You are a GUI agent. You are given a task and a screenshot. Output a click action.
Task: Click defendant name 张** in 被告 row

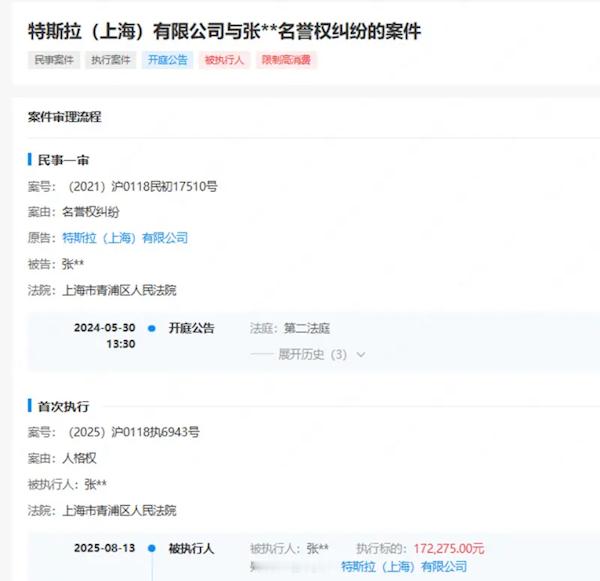73,264
